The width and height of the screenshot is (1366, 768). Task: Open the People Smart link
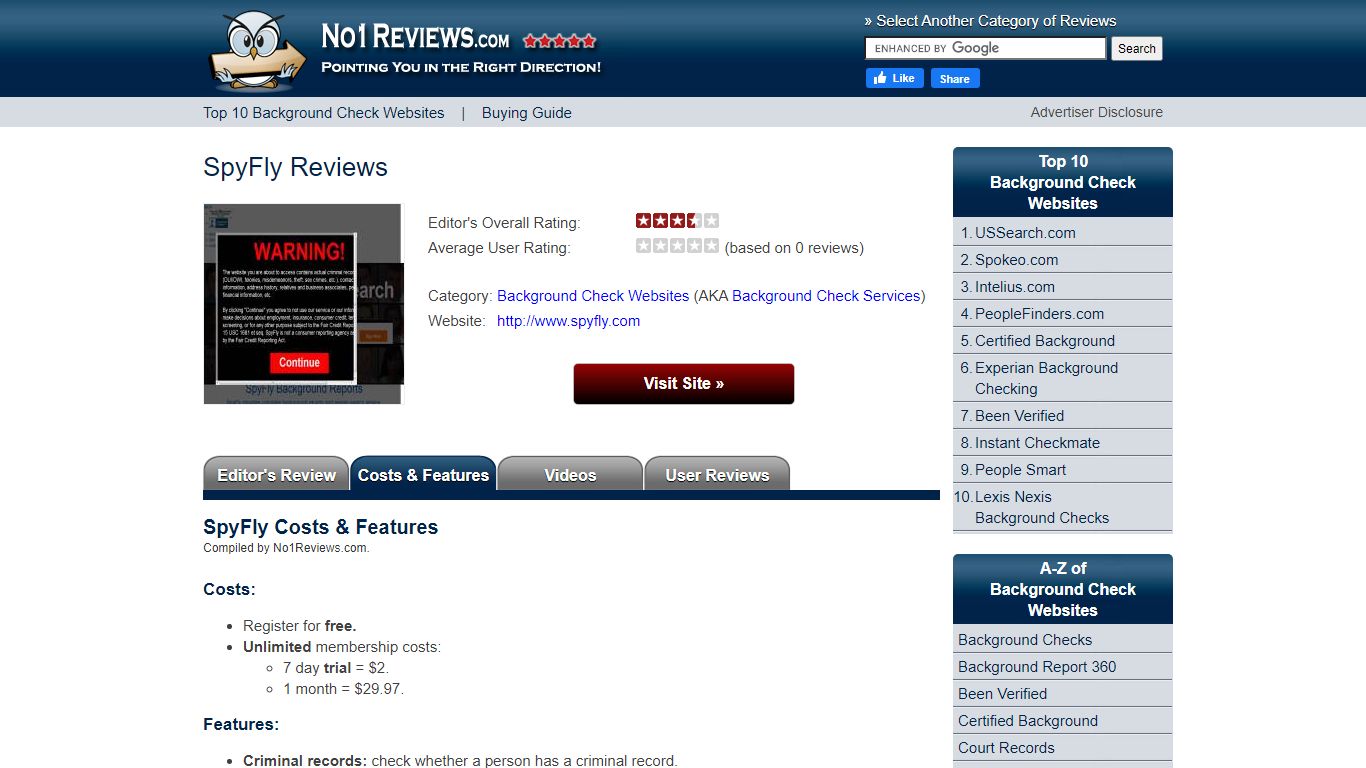coord(1020,470)
